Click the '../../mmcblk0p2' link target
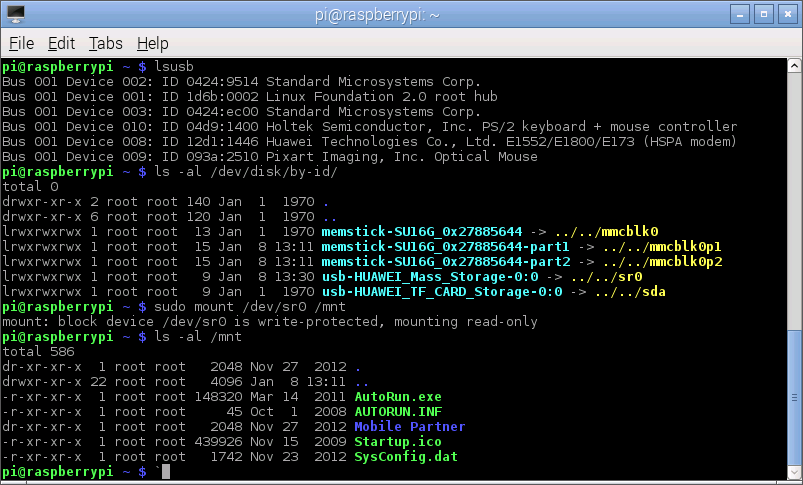 (x=662, y=261)
